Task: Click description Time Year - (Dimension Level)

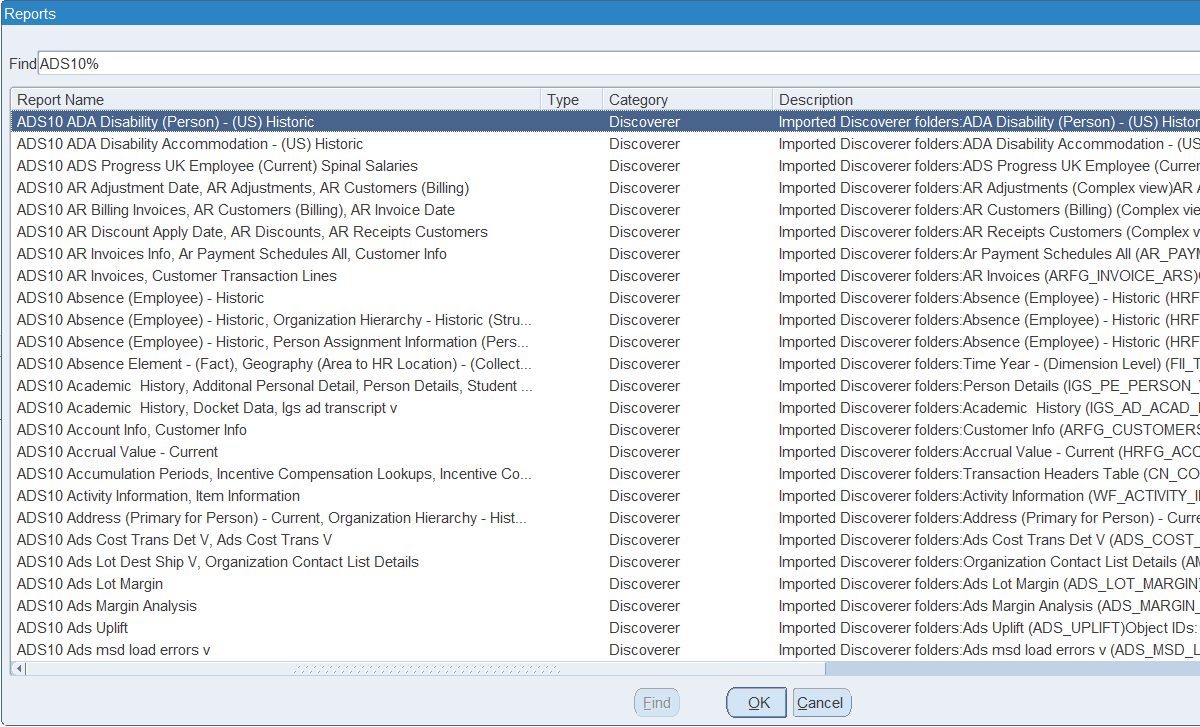Action: [x=989, y=364]
